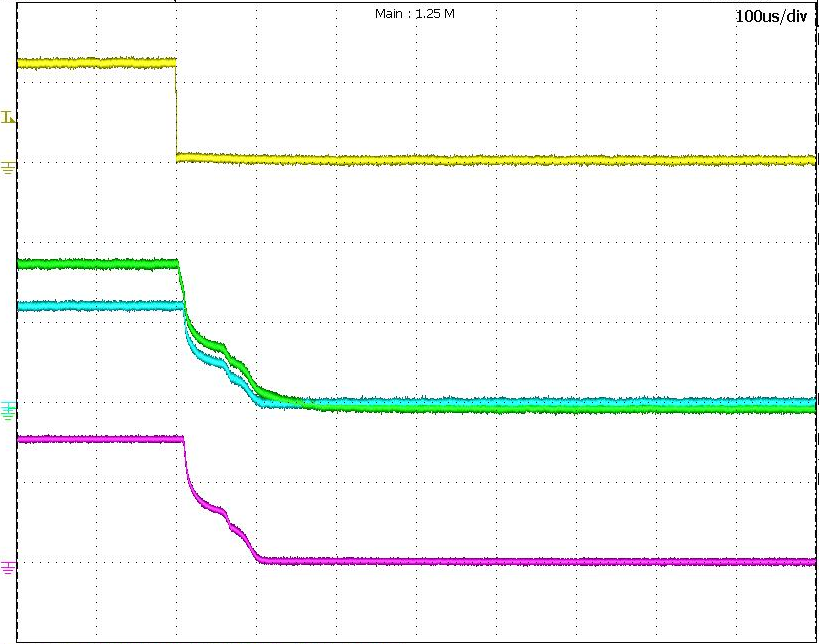Viewport: 819px width, 644px height.
Task: Click the magenta trace high plateau
Action: point(96,438)
